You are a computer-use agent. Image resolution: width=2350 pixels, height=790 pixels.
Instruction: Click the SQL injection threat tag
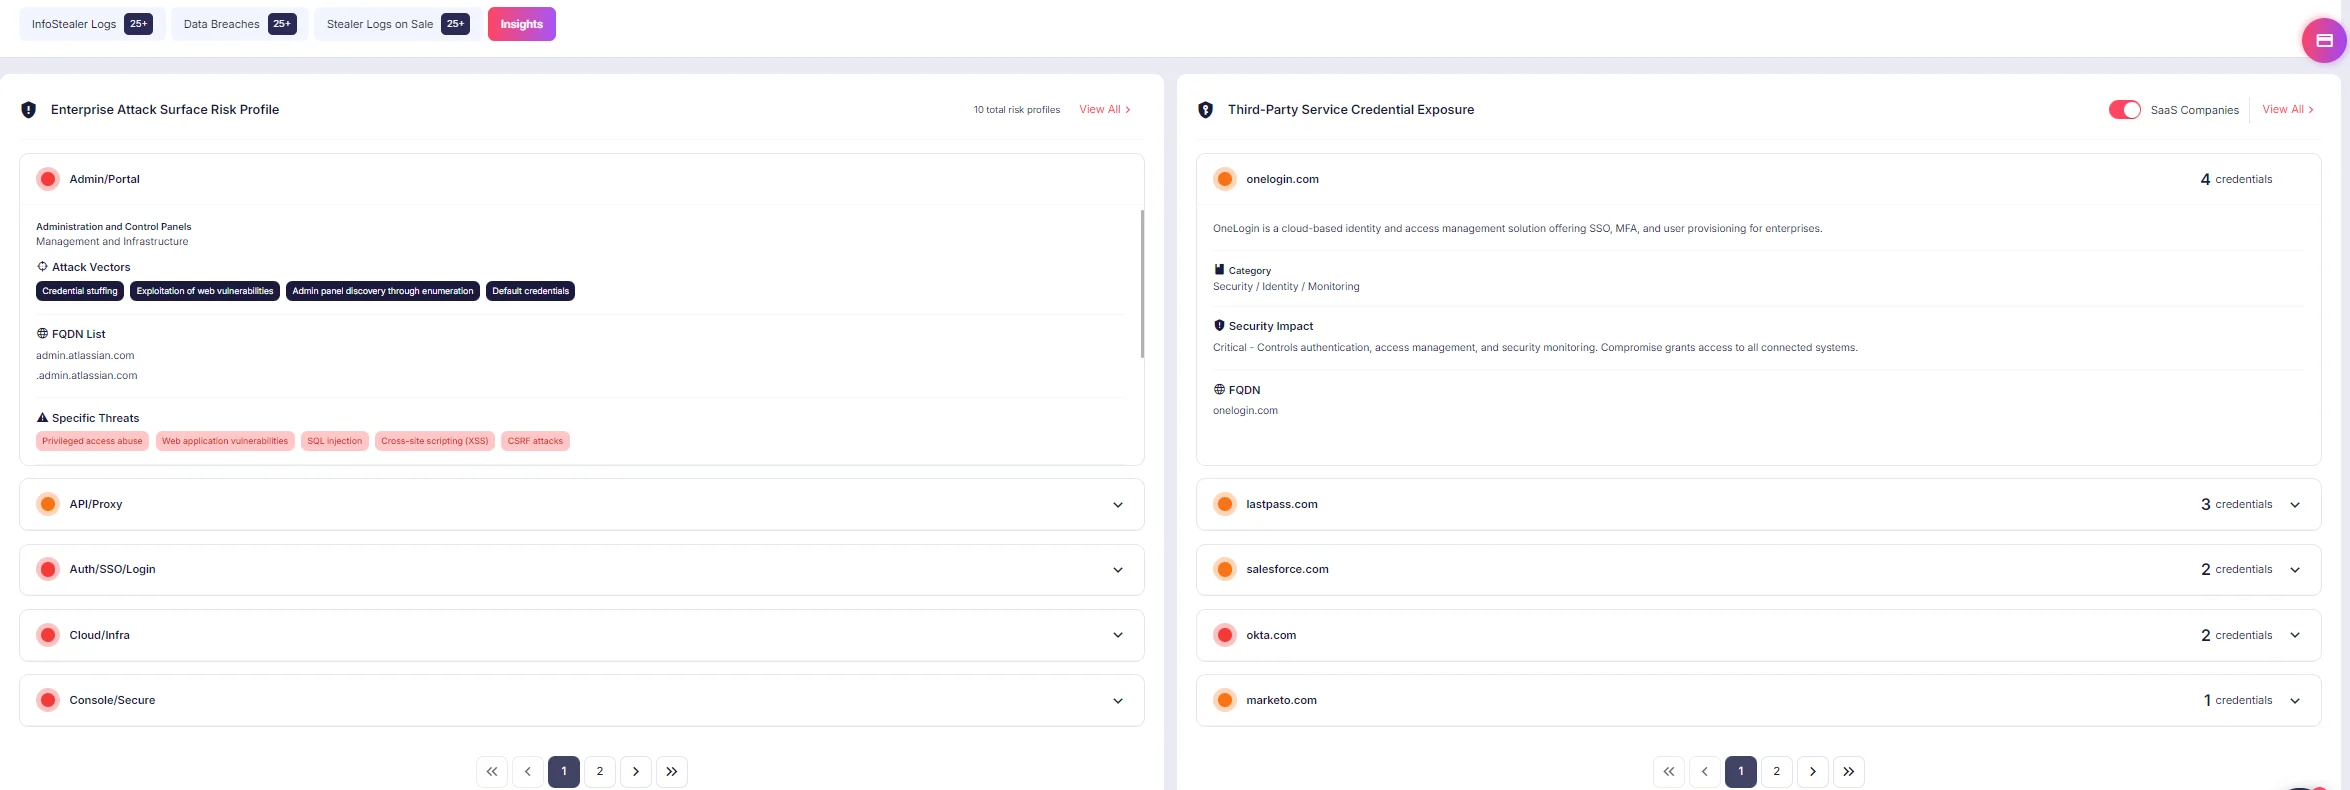click(x=335, y=441)
